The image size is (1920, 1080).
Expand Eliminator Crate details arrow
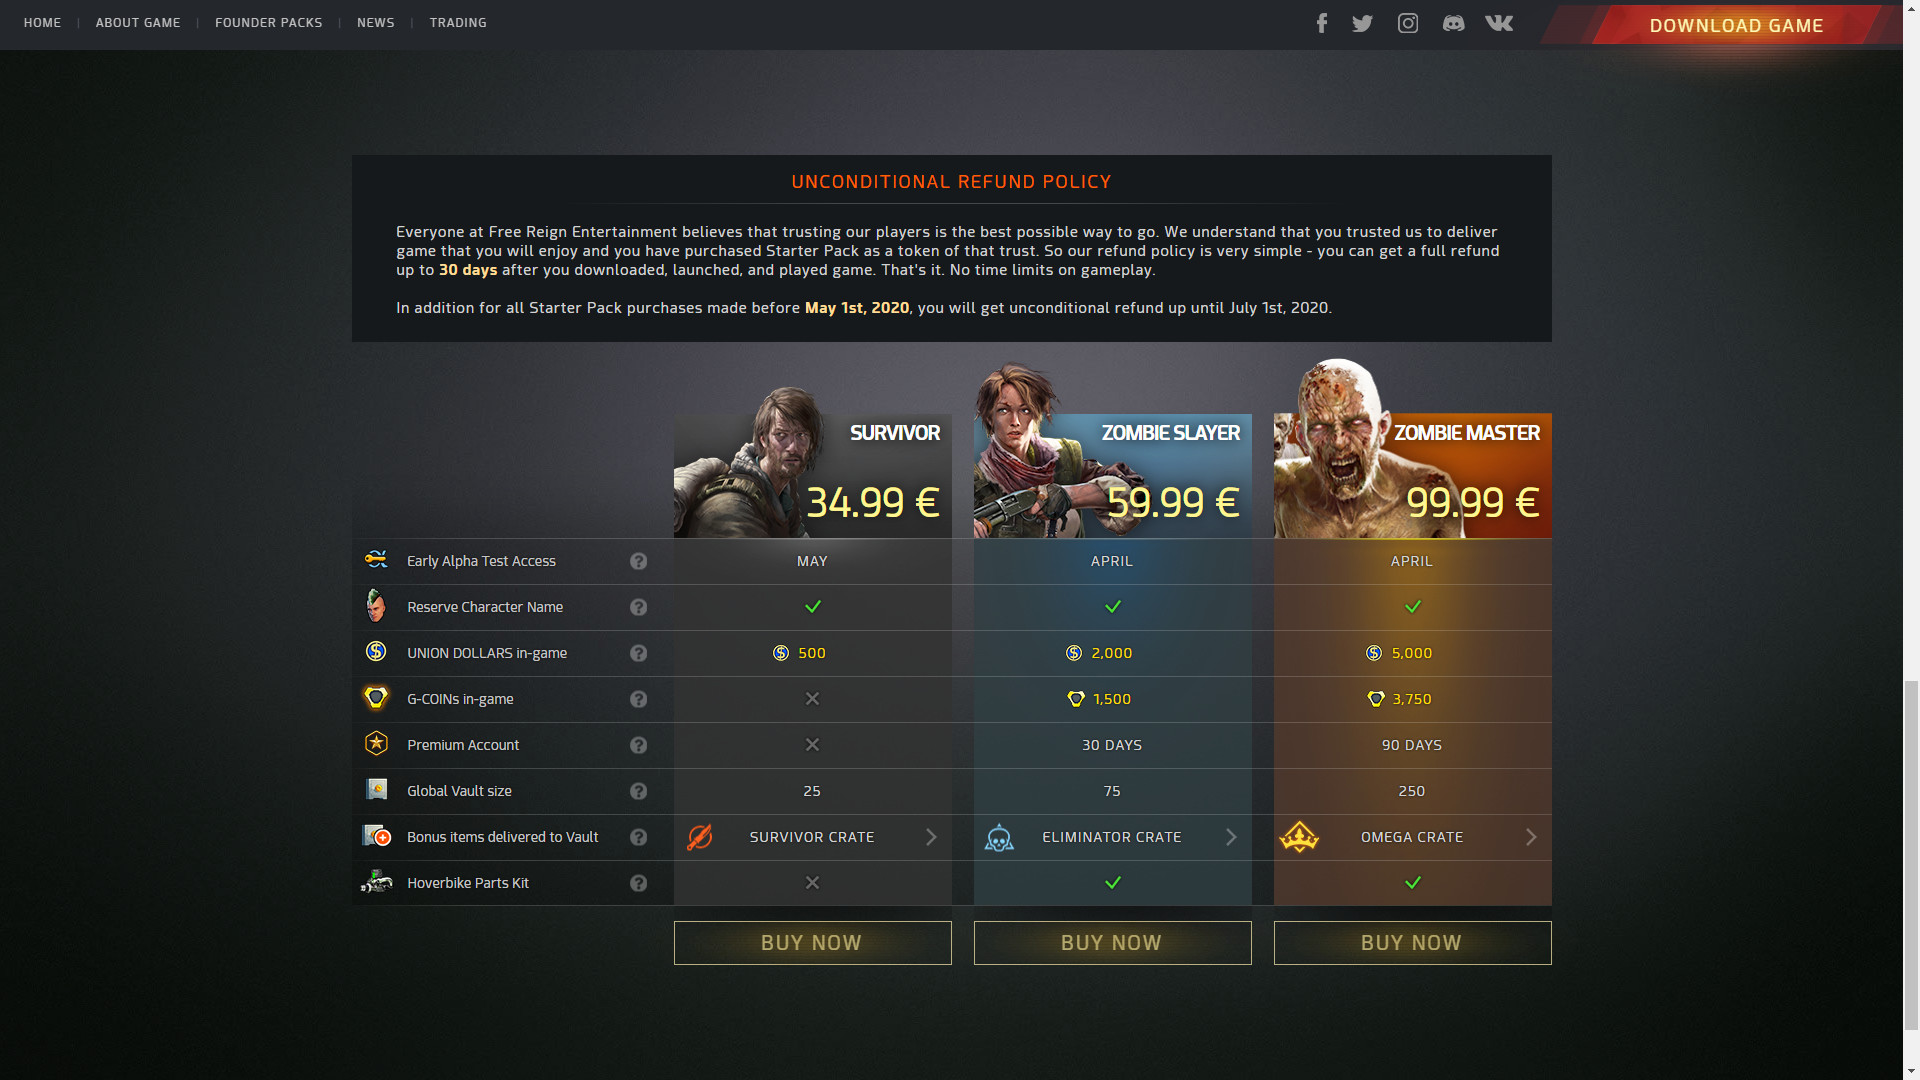pos(1231,837)
